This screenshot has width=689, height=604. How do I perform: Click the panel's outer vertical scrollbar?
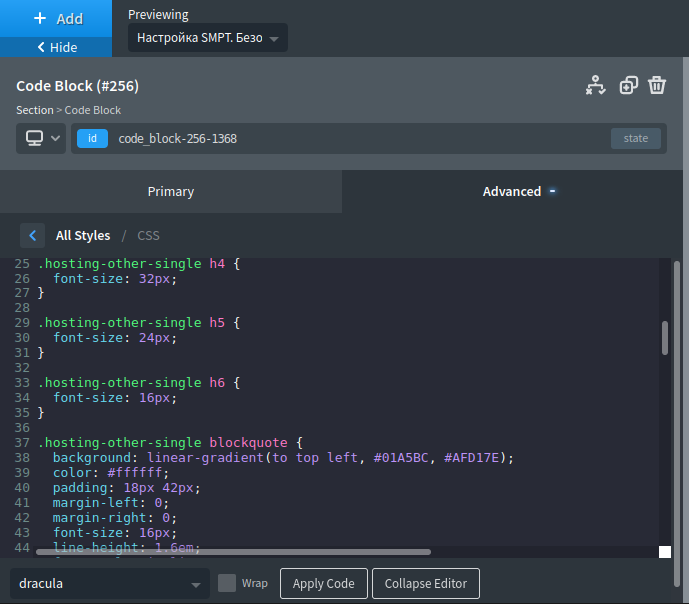[x=677, y=423]
